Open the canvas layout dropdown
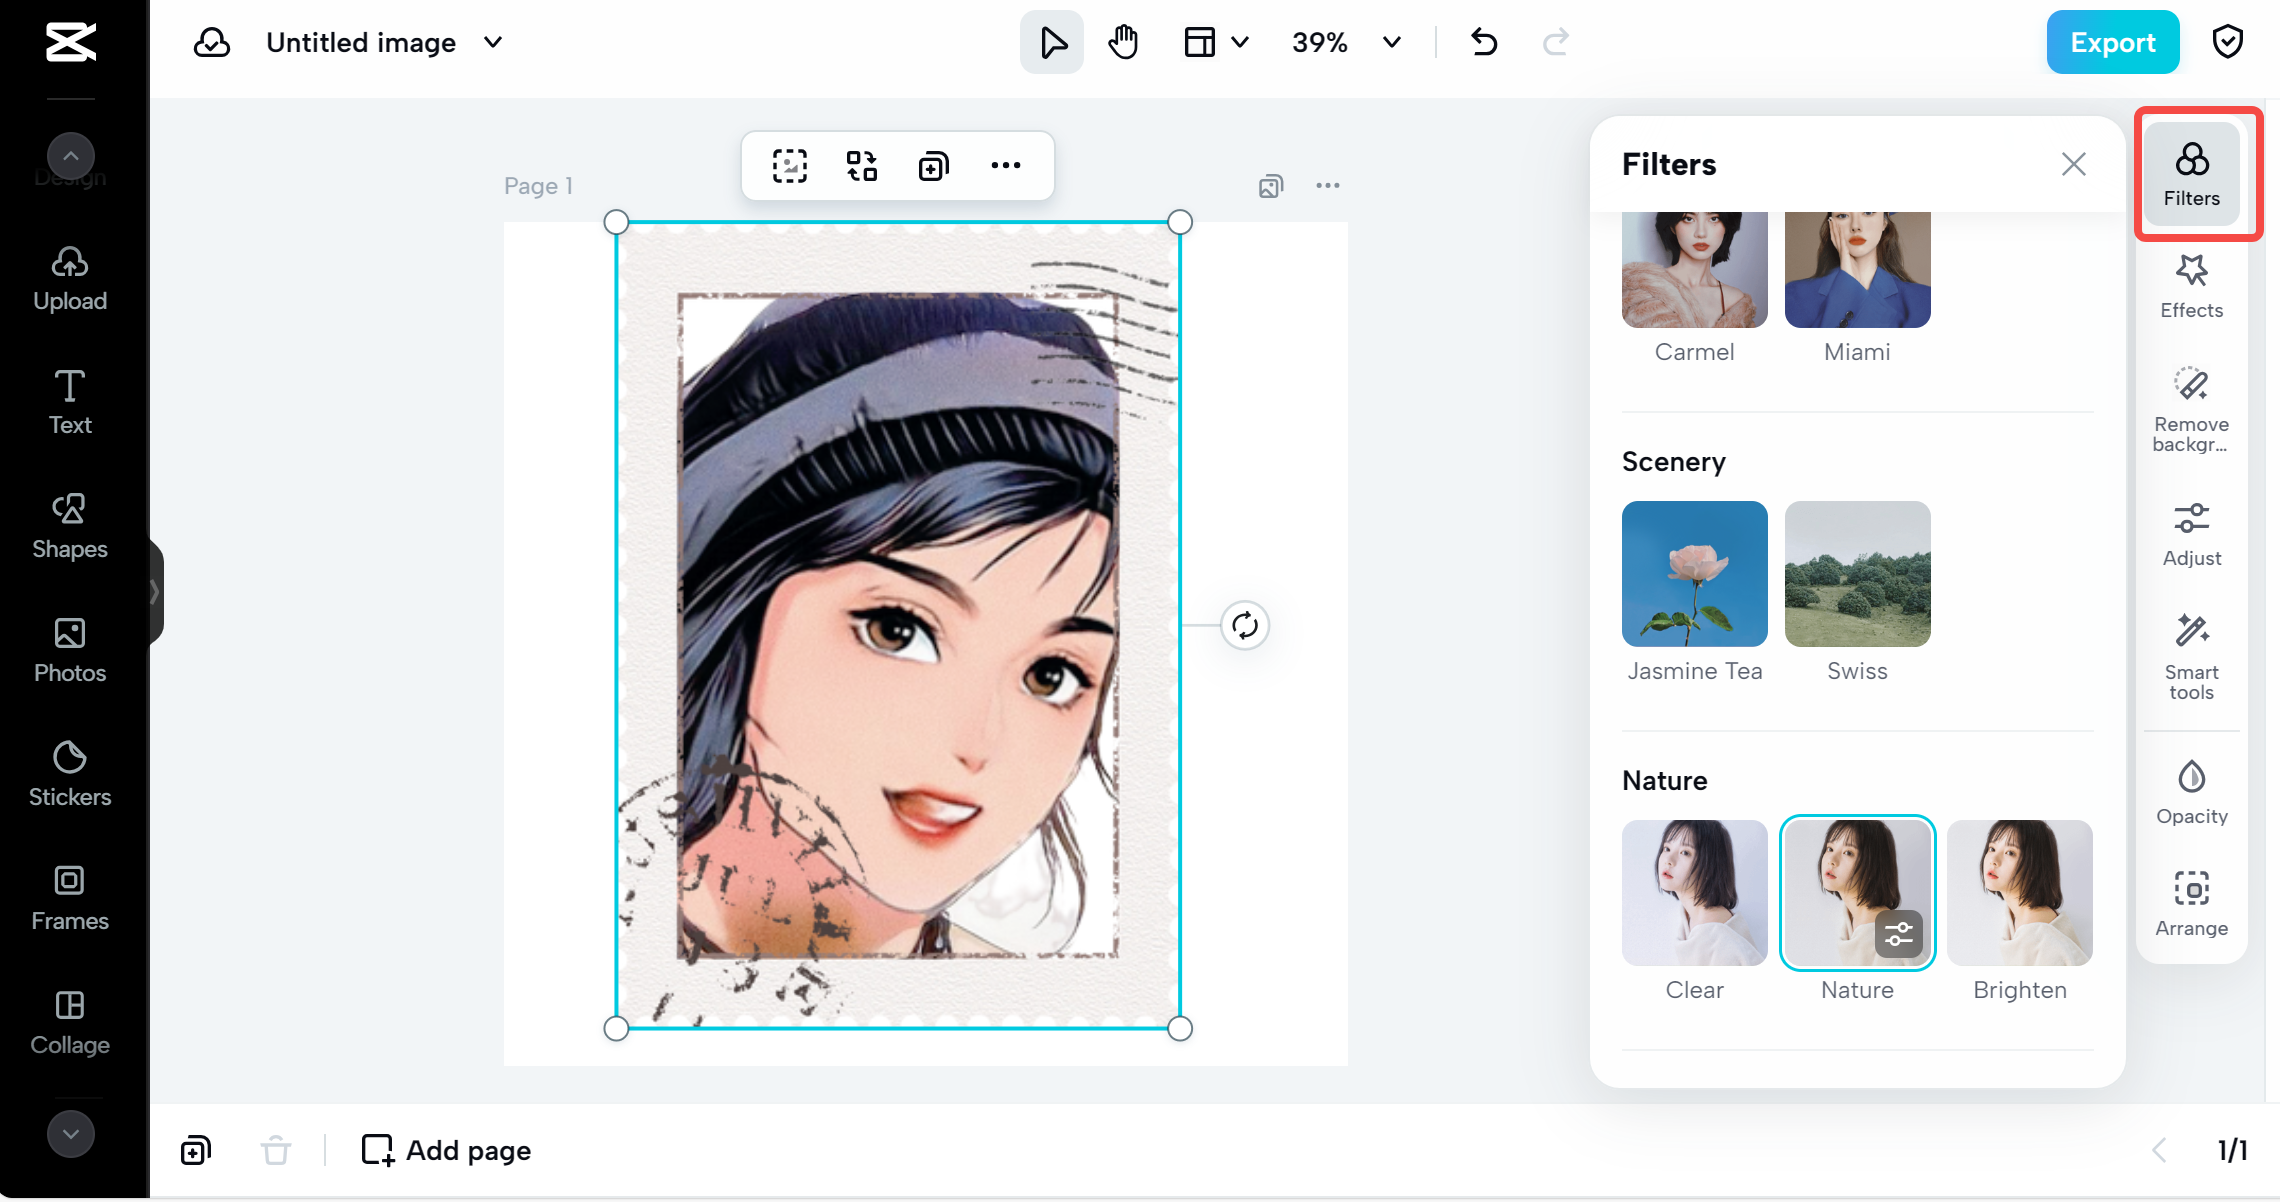Screen dimensions: 2280x1202 pos(1216,42)
